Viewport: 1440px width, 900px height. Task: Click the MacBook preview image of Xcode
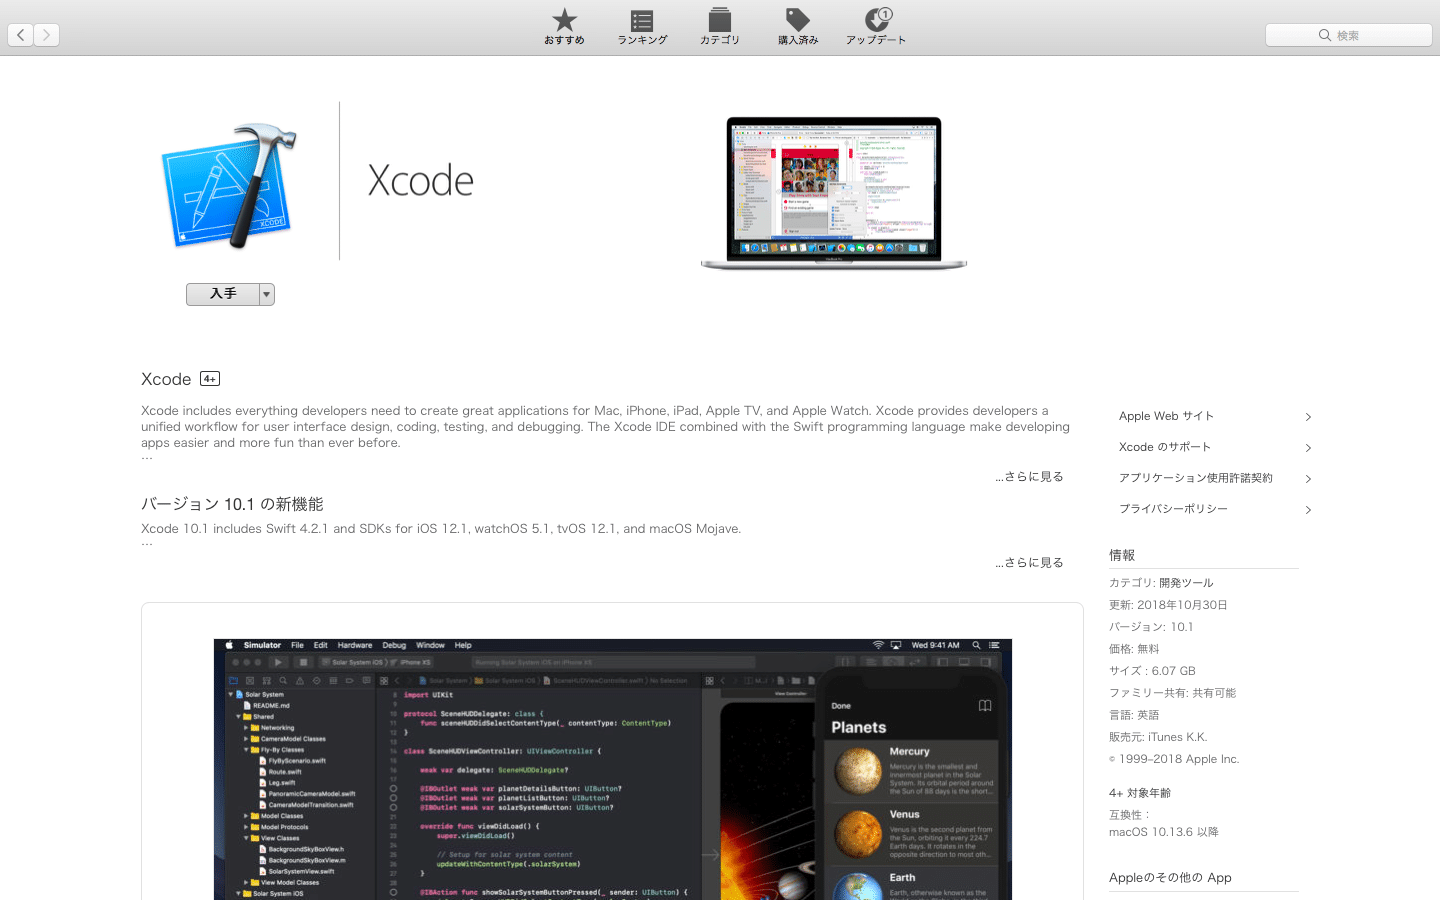pos(833,192)
